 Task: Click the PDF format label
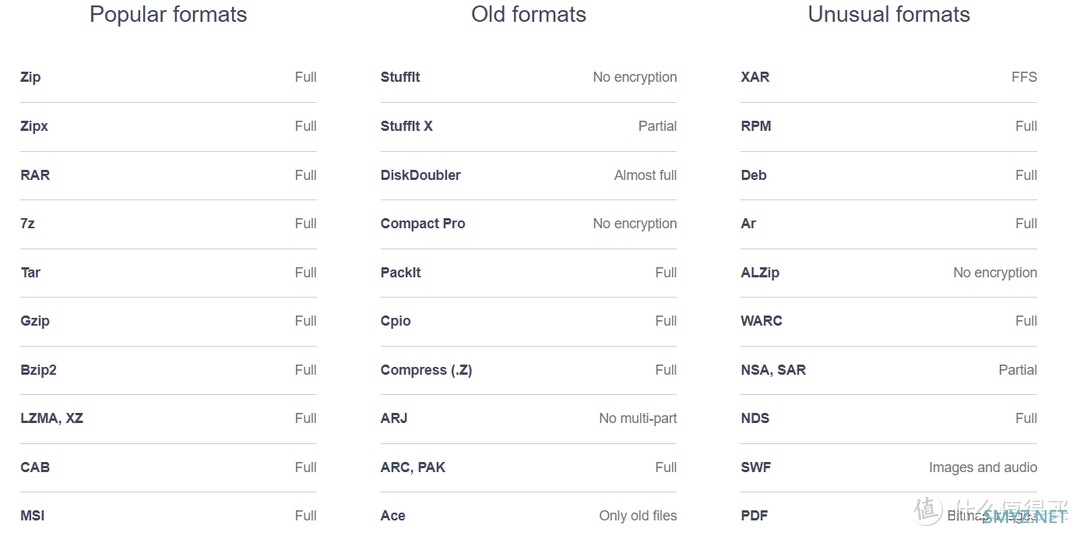[754, 515]
